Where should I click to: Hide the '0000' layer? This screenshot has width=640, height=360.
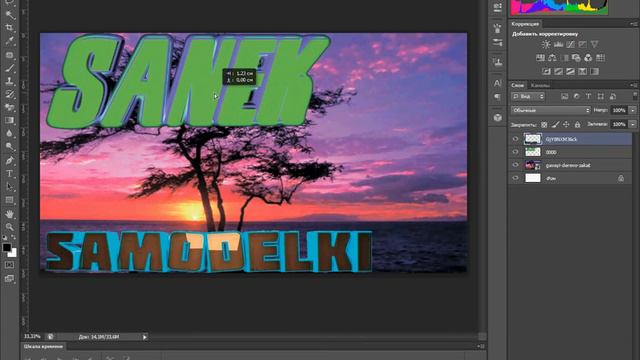[x=516, y=152]
